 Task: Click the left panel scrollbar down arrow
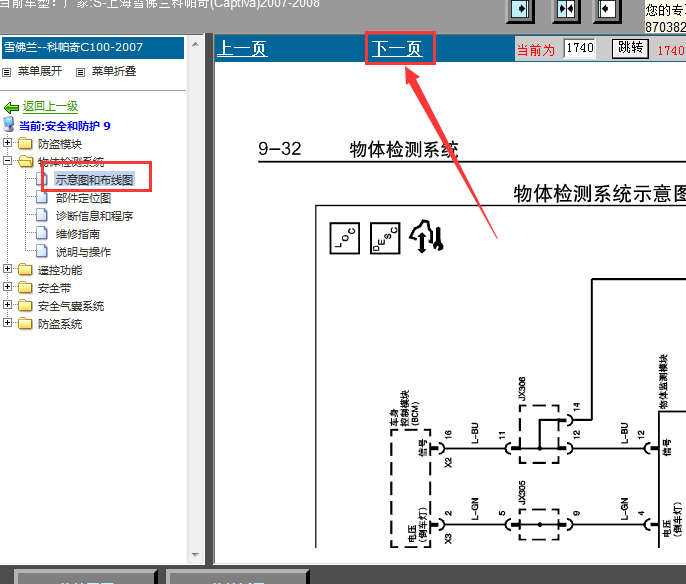pos(196,555)
